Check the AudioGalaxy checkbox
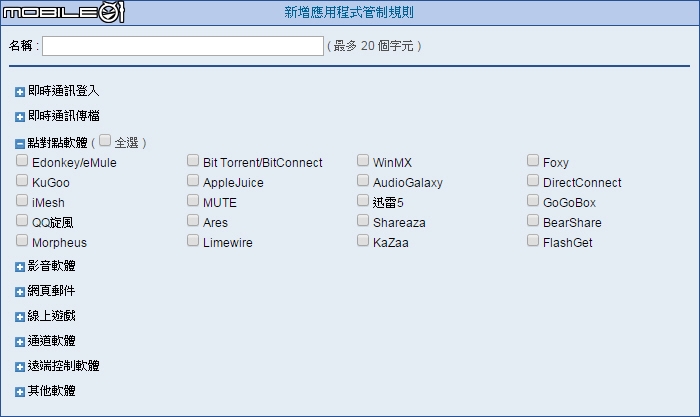Screen dimensions: 700x417 (x=363, y=180)
